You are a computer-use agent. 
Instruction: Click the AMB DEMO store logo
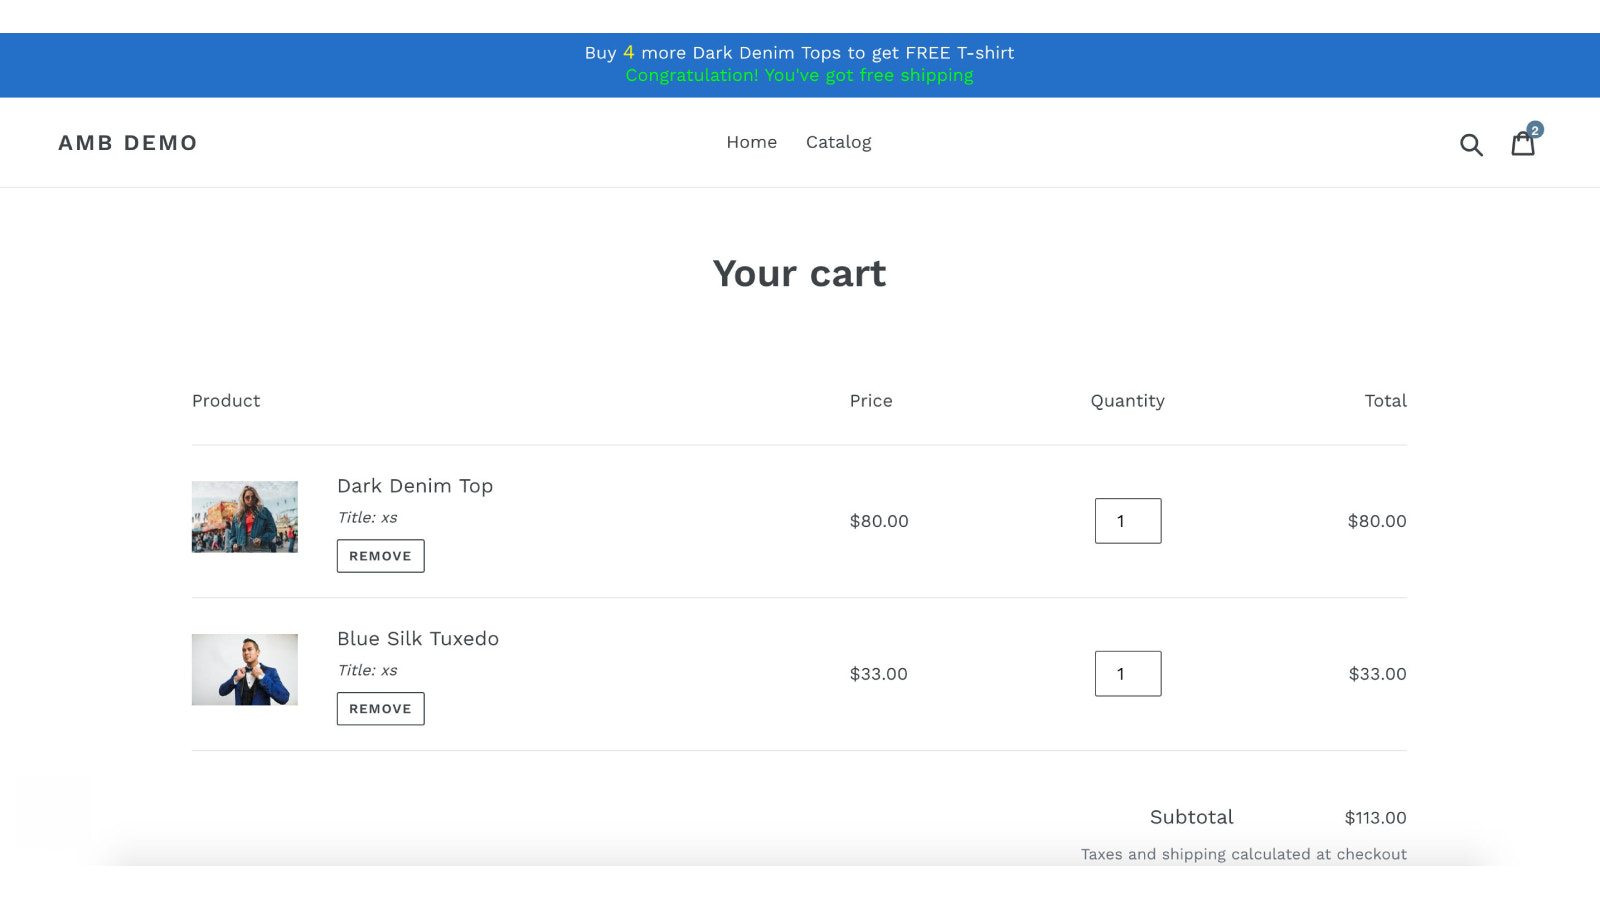click(128, 143)
